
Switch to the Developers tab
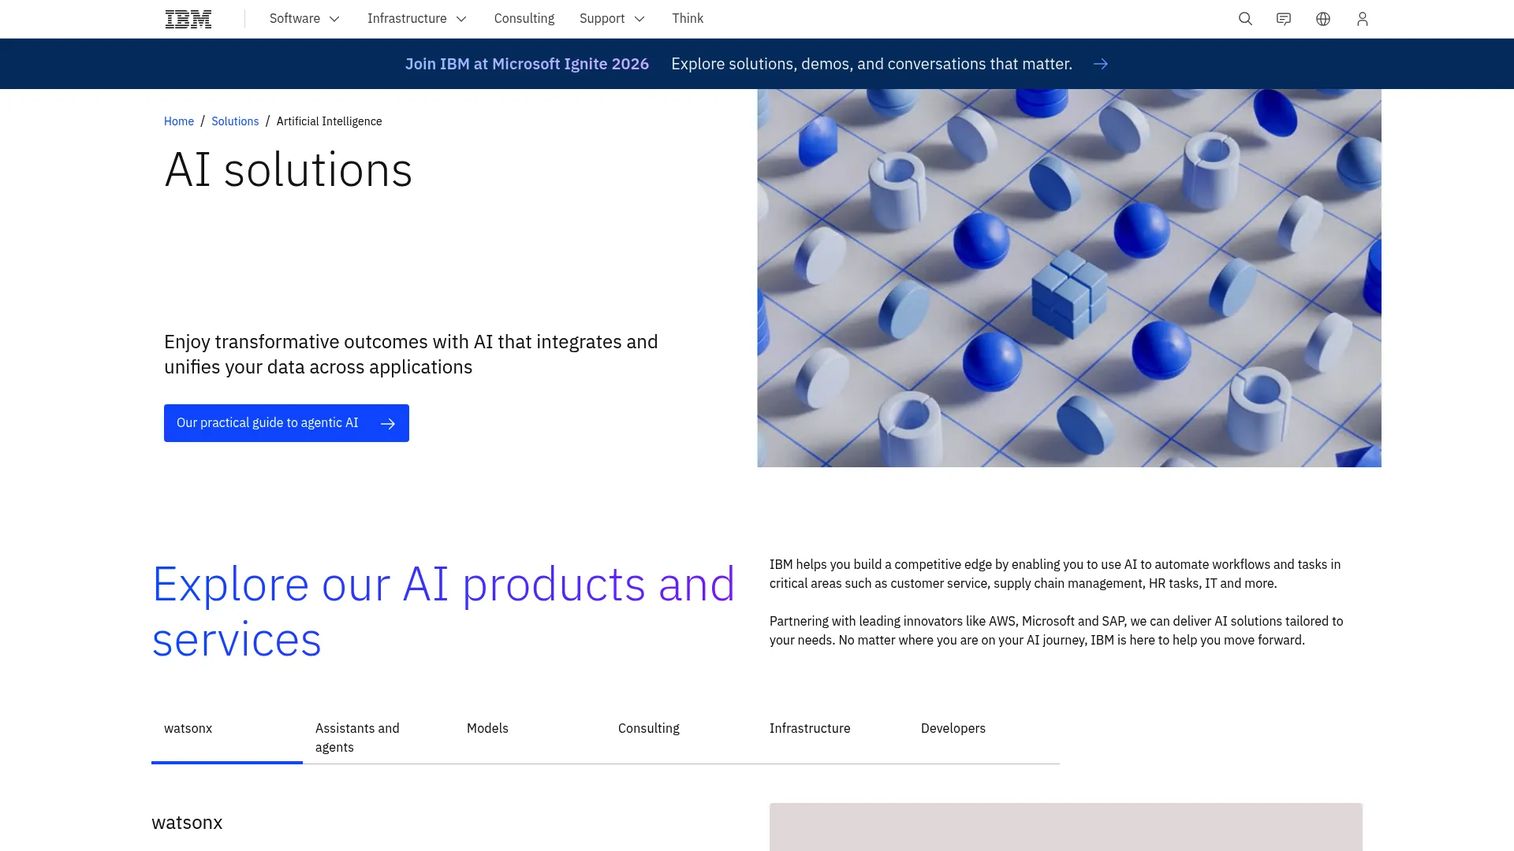[984, 738]
